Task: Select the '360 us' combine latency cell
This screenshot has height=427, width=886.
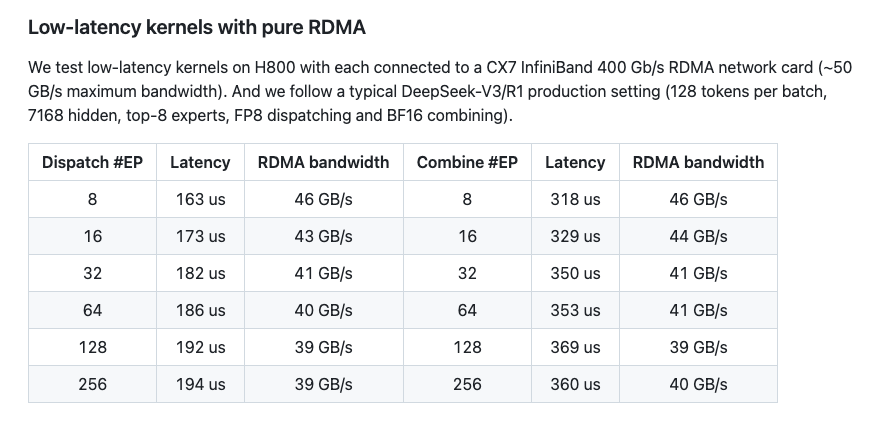Action: [x=575, y=384]
